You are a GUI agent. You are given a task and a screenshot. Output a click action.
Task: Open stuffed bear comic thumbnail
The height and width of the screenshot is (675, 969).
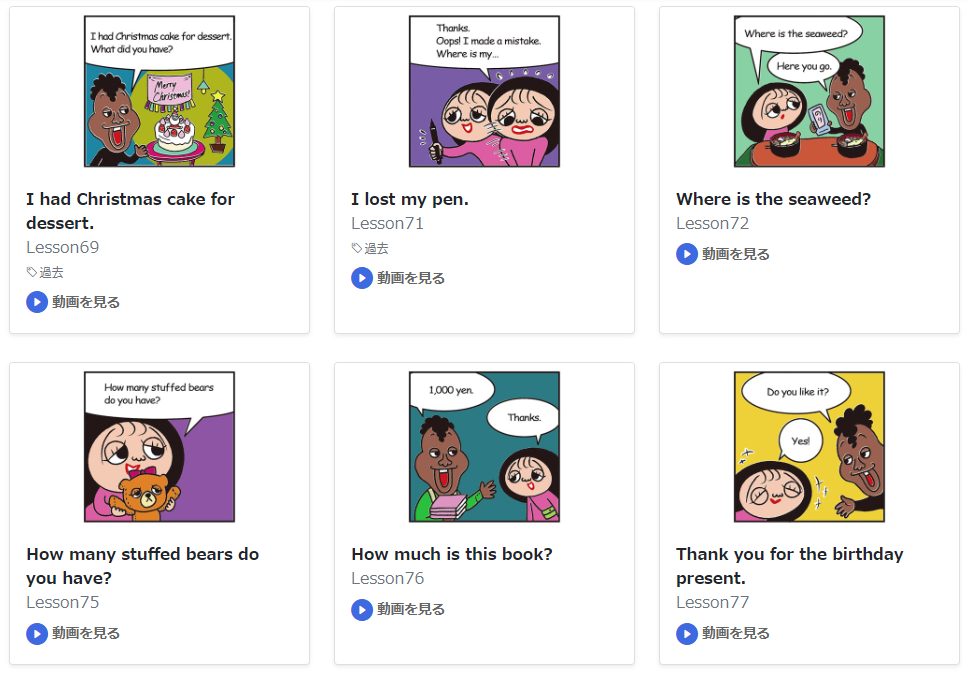(159, 446)
